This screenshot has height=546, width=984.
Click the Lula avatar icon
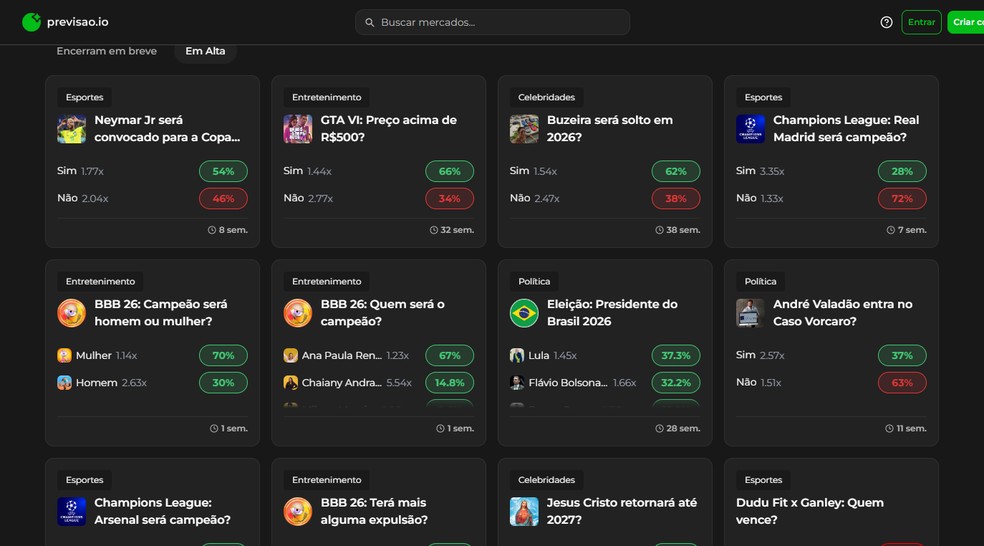(516, 355)
